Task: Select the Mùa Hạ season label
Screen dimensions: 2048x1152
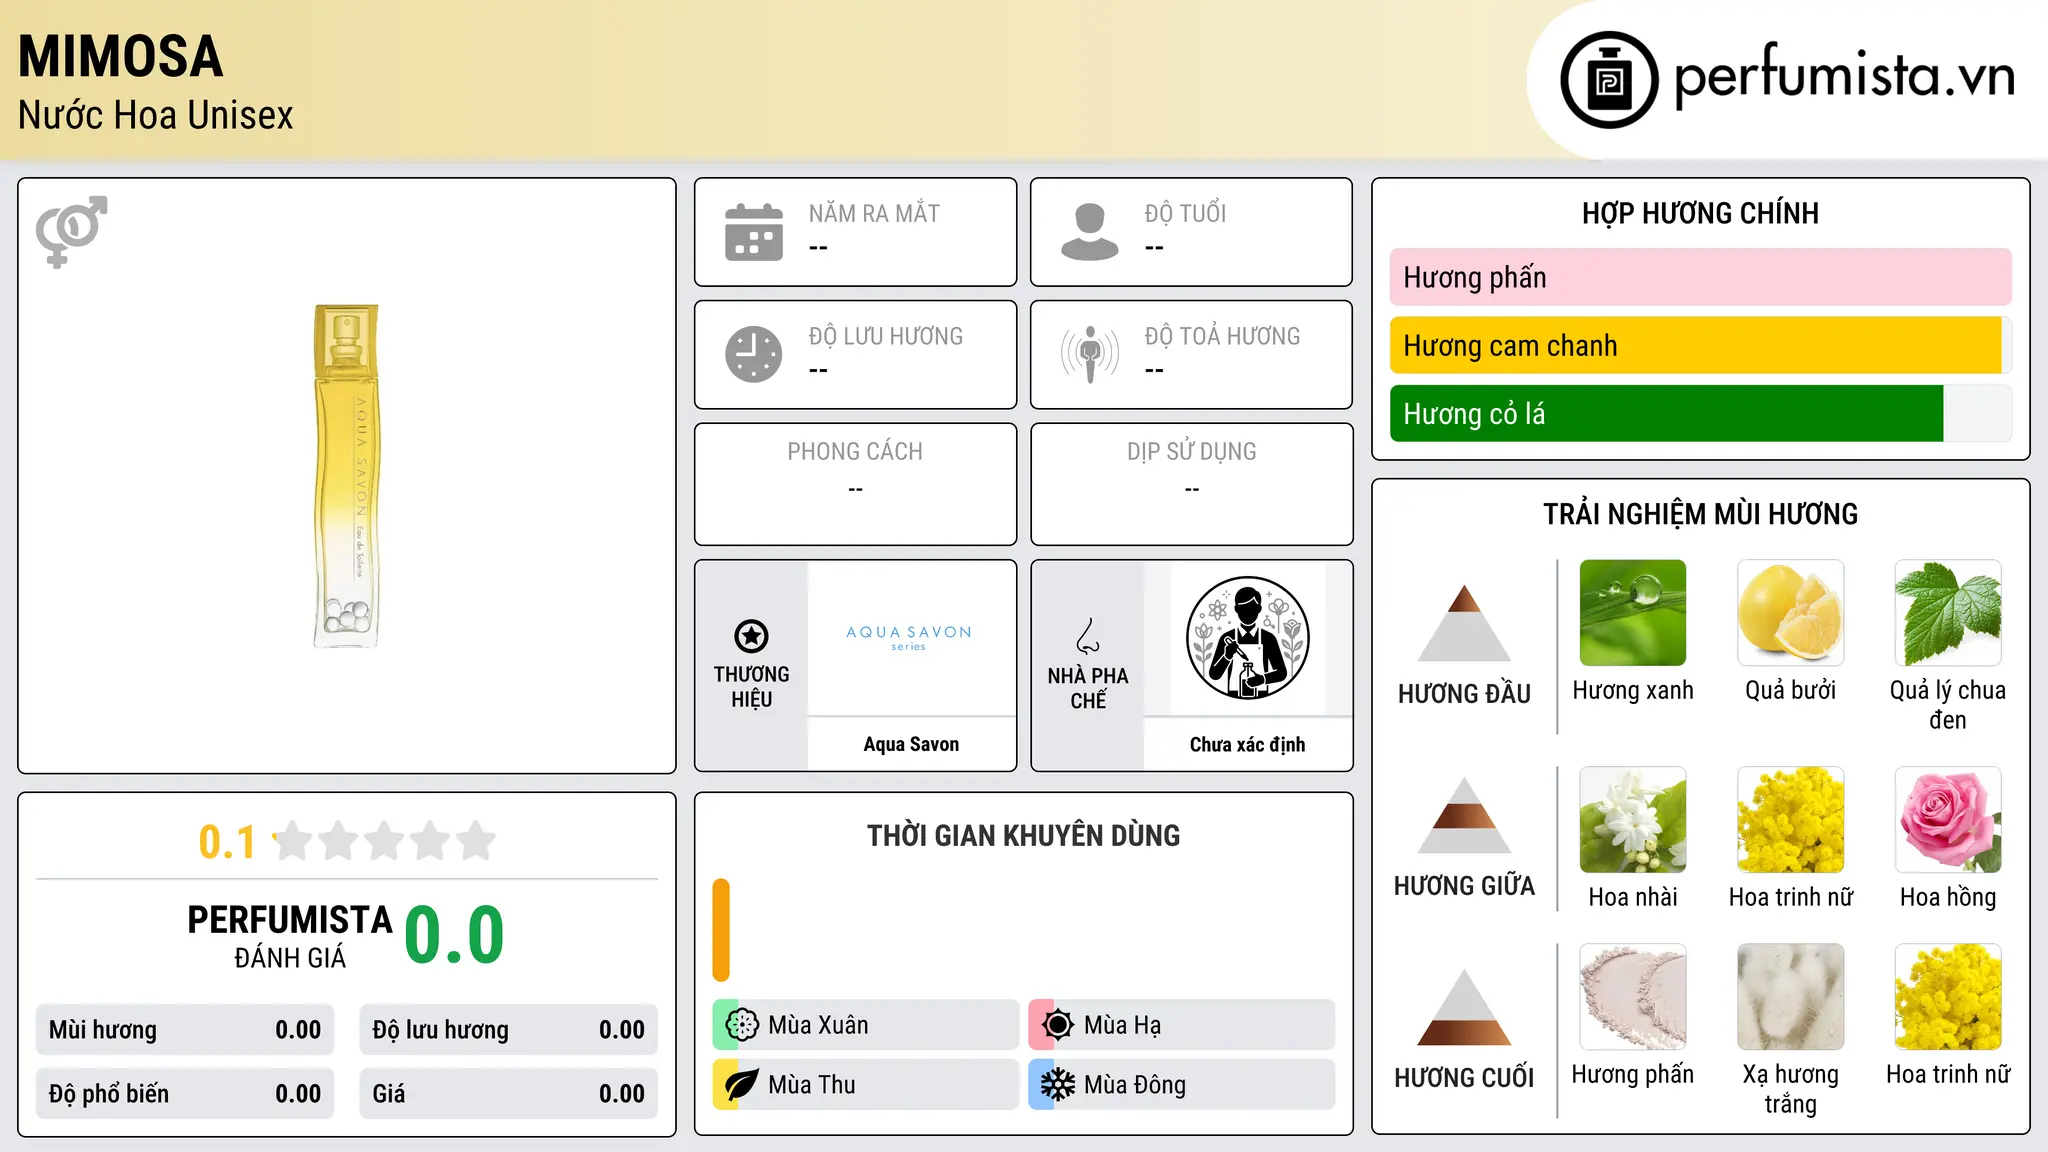Action: coord(1122,1025)
